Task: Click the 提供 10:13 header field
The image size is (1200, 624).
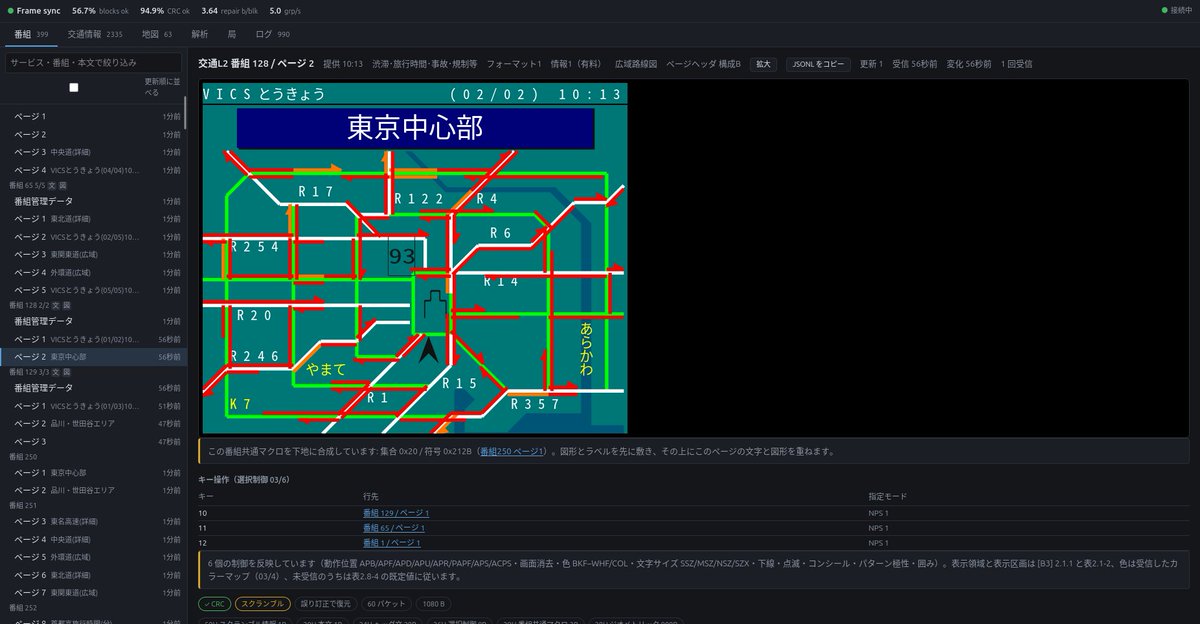Action: (x=343, y=63)
